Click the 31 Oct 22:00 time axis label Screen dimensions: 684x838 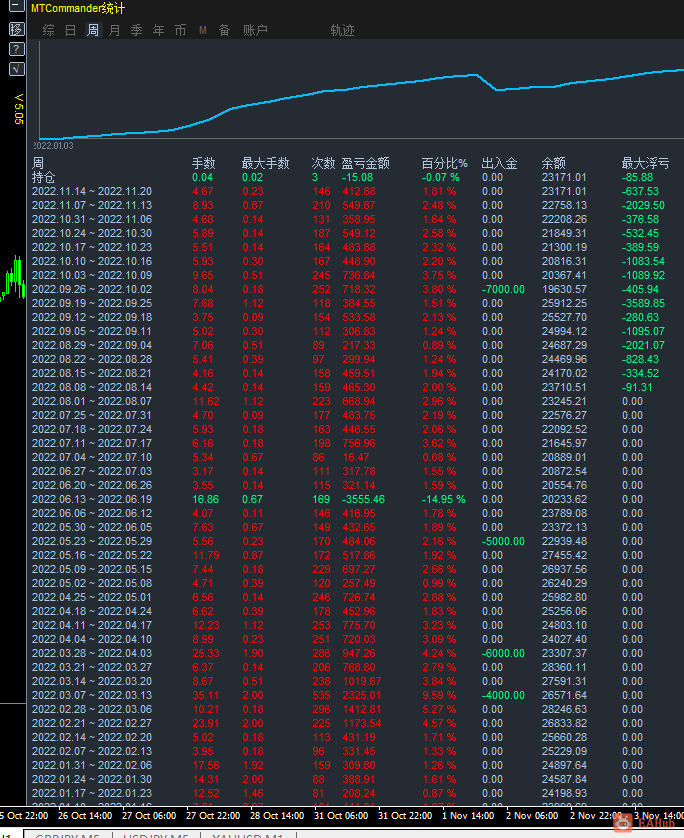click(405, 816)
